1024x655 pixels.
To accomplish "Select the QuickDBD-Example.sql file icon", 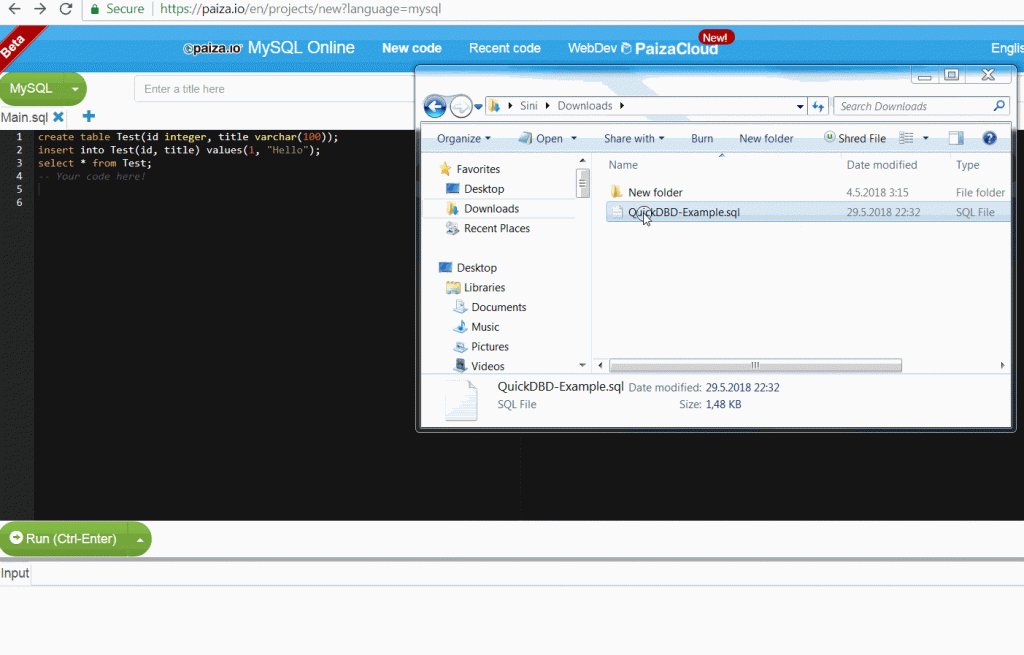I will [x=618, y=212].
